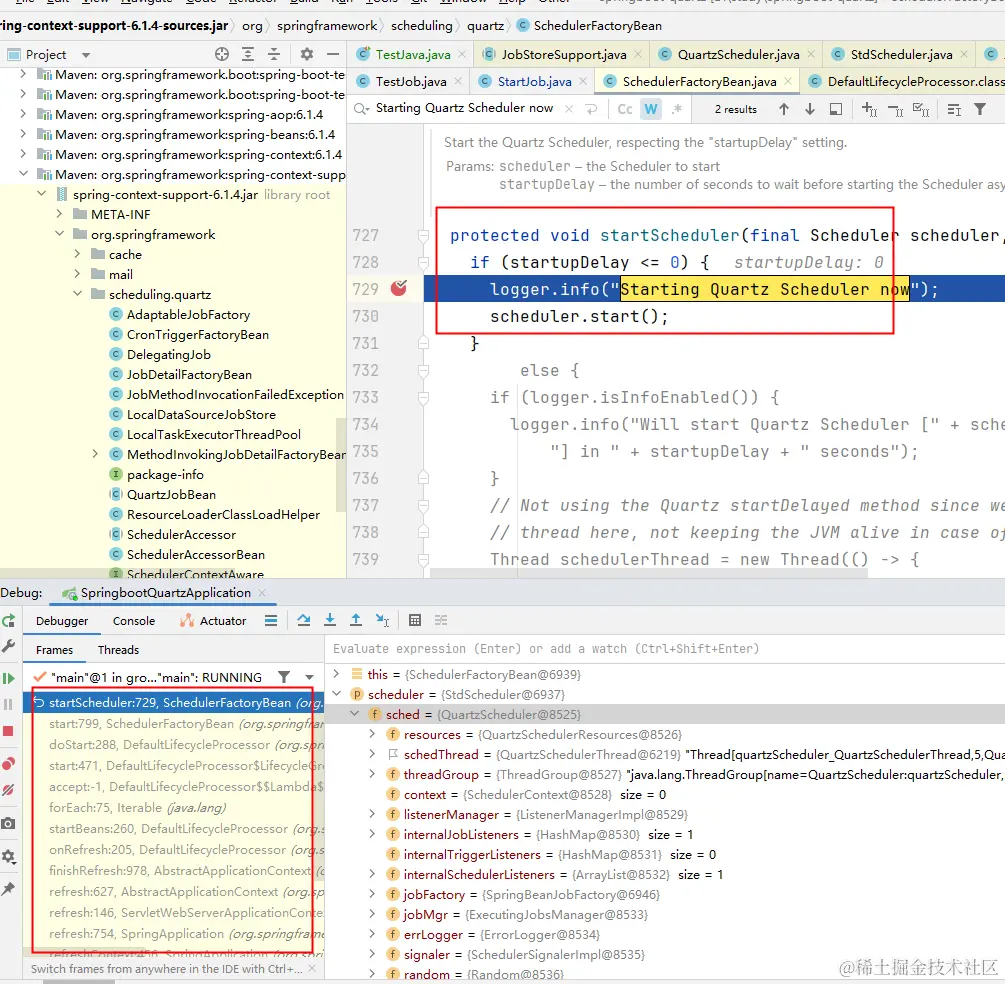Toggle Regex search option
The height and width of the screenshot is (984, 1005).
[677, 110]
